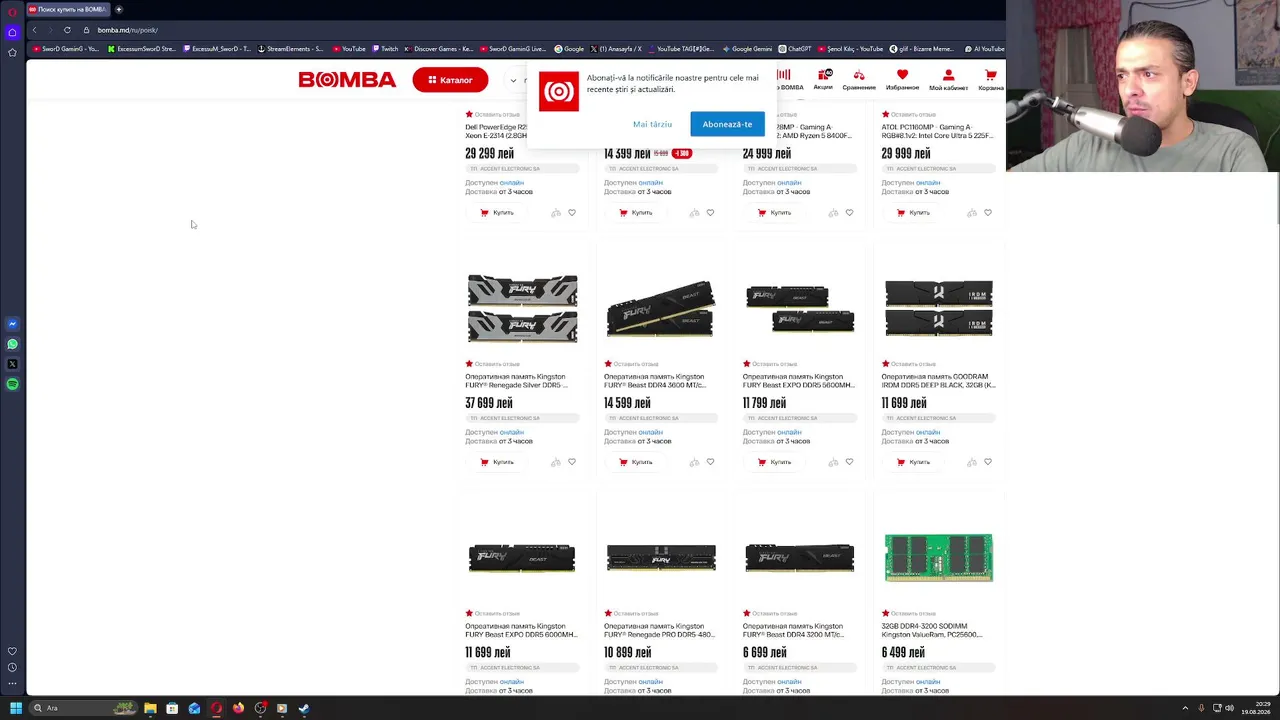The height and width of the screenshot is (720, 1280).
Task: Switch to the Поиск купить на BOMBA tab
Action: tap(68, 9)
